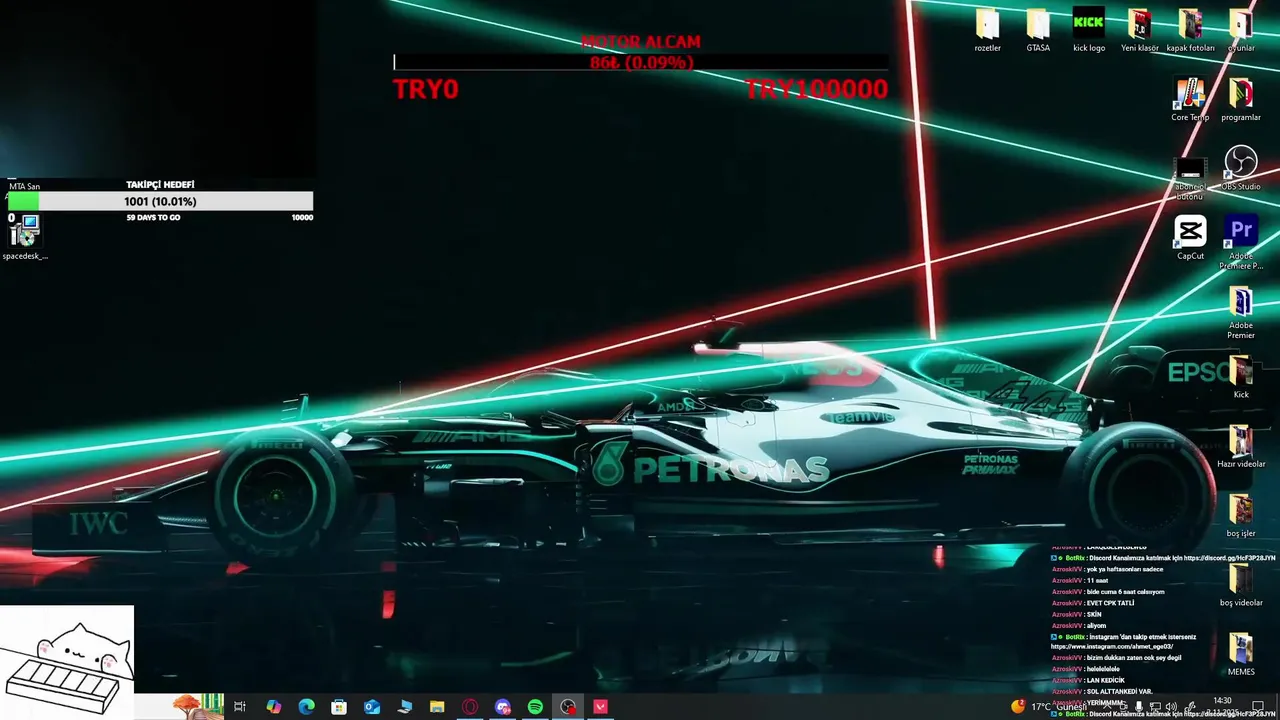Open the kapak fotoları folder
1280x720 pixels.
(1190, 30)
